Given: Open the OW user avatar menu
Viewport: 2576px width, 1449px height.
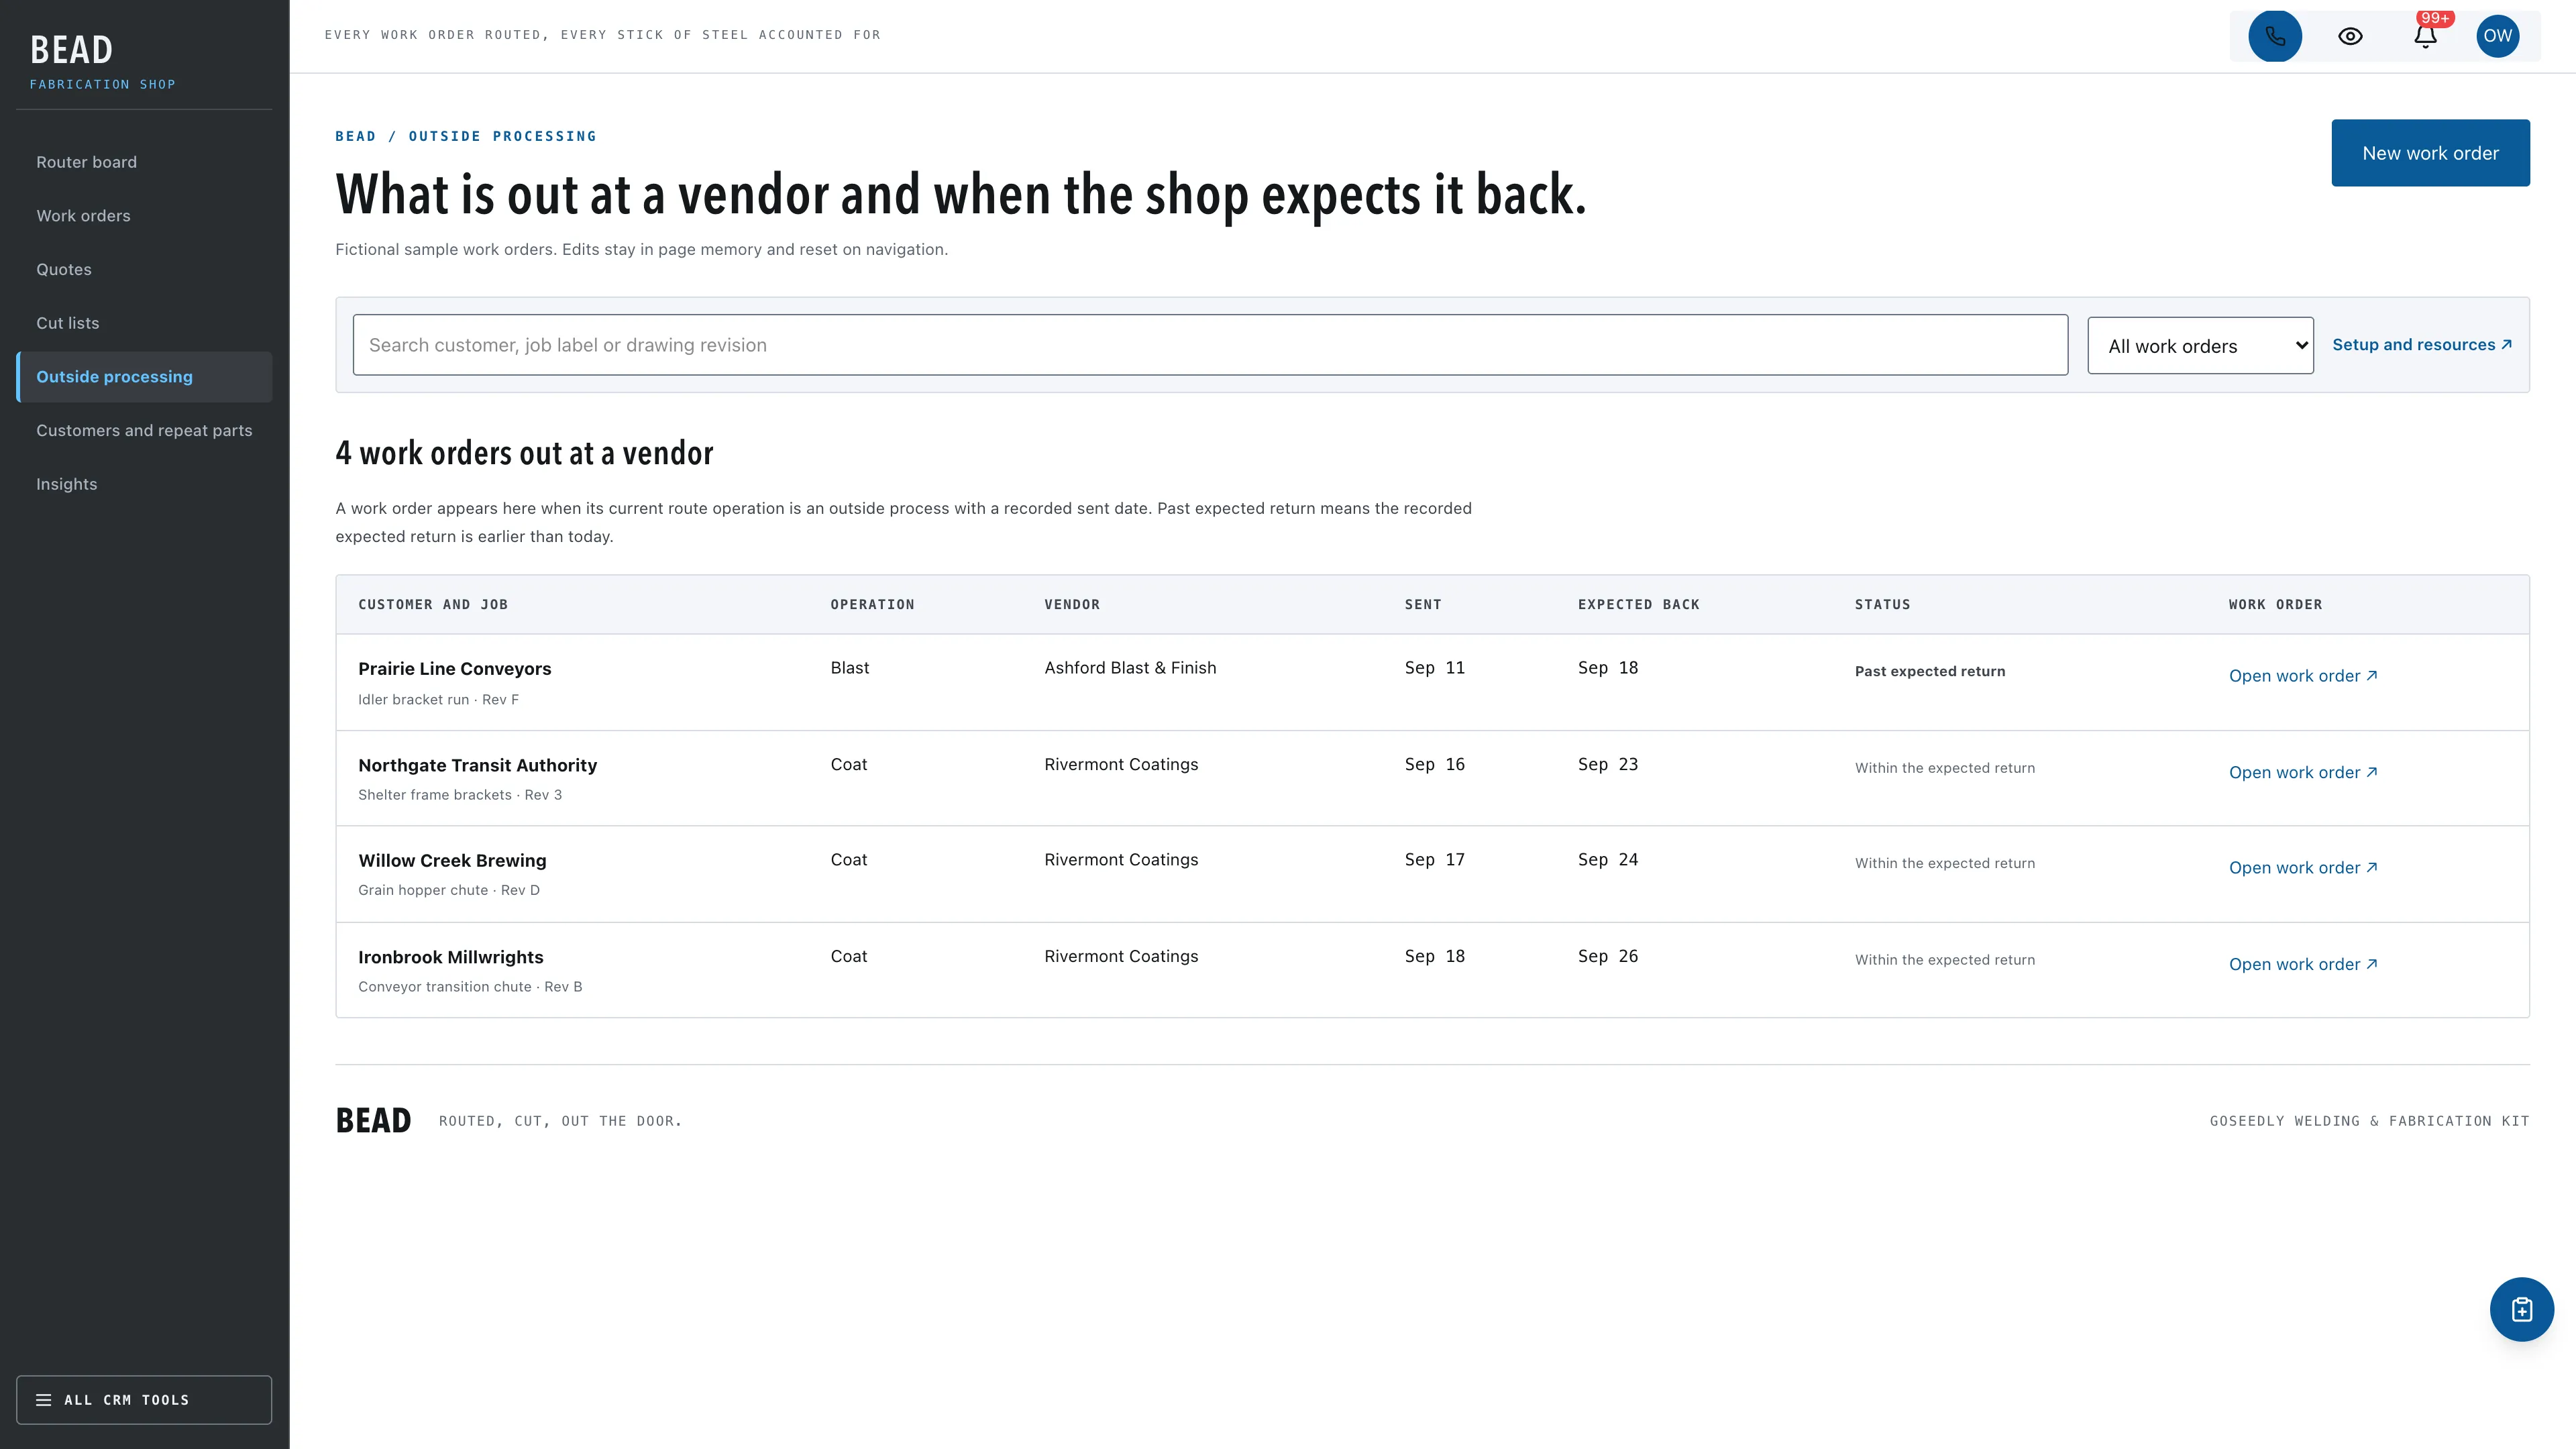Looking at the screenshot, I should point(2497,36).
